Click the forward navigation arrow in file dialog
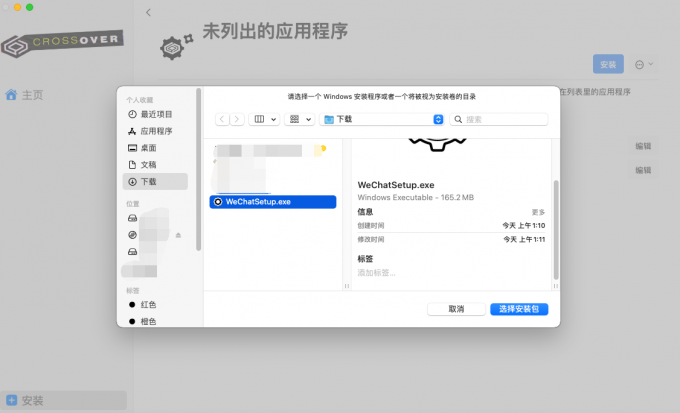The width and height of the screenshot is (680, 413). [x=237, y=119]
